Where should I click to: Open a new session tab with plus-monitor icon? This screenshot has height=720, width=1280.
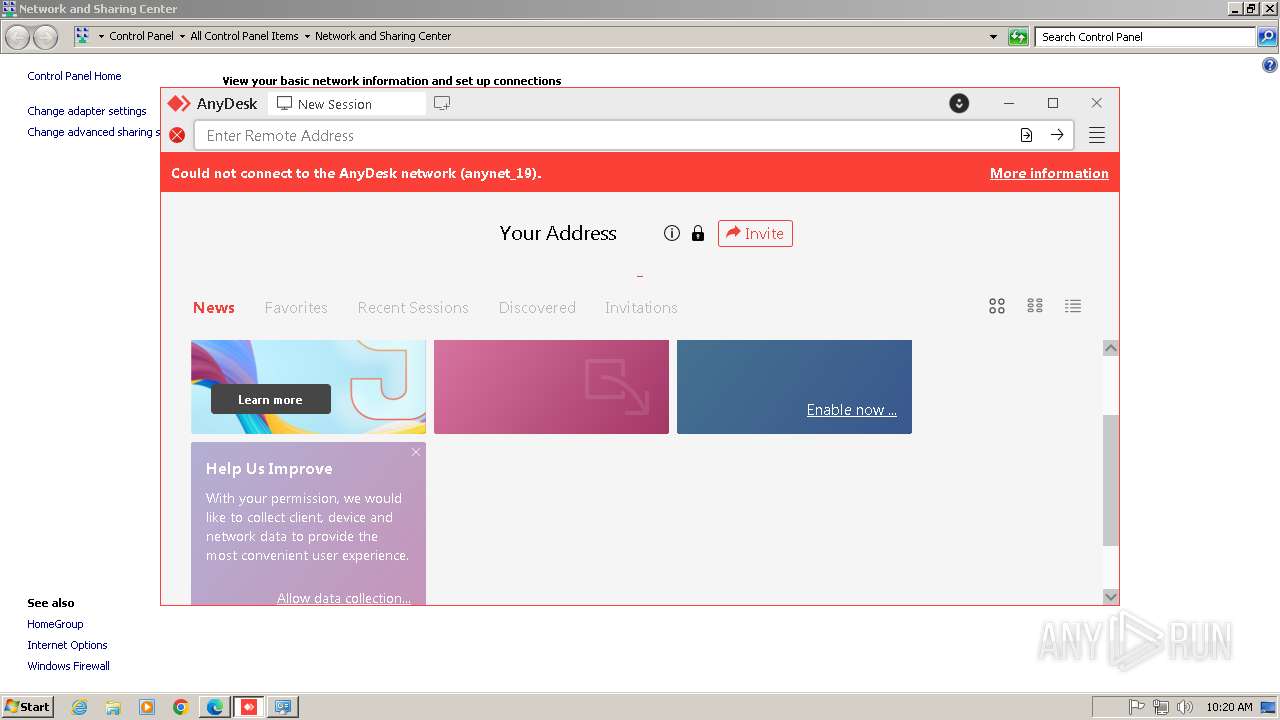[x=442, y=103]
